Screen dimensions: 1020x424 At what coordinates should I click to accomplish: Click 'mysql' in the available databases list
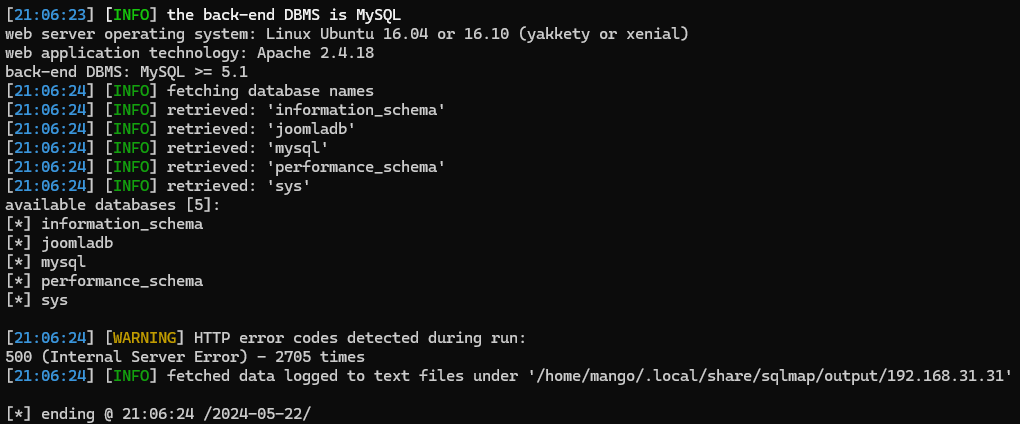[63, 263]
